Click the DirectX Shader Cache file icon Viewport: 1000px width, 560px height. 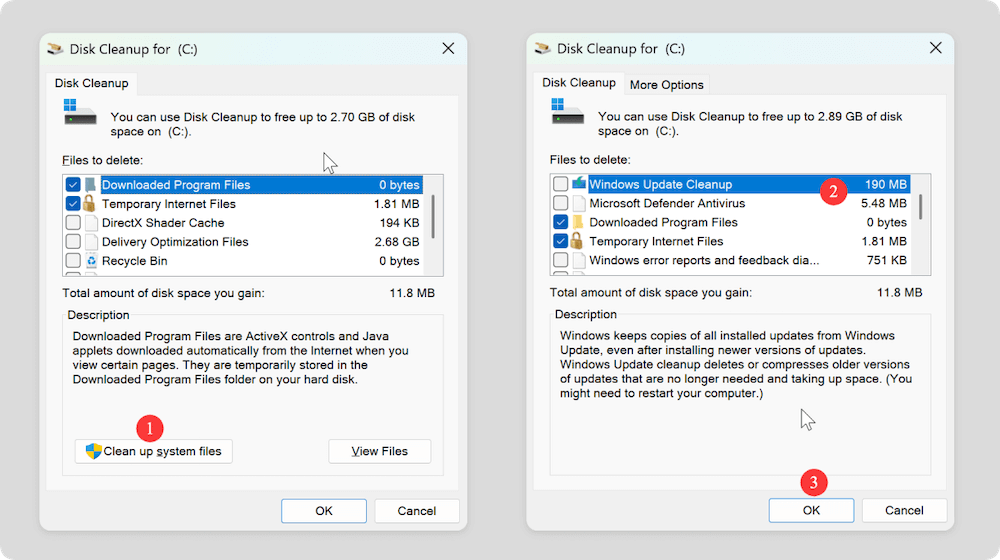[91, 223]
